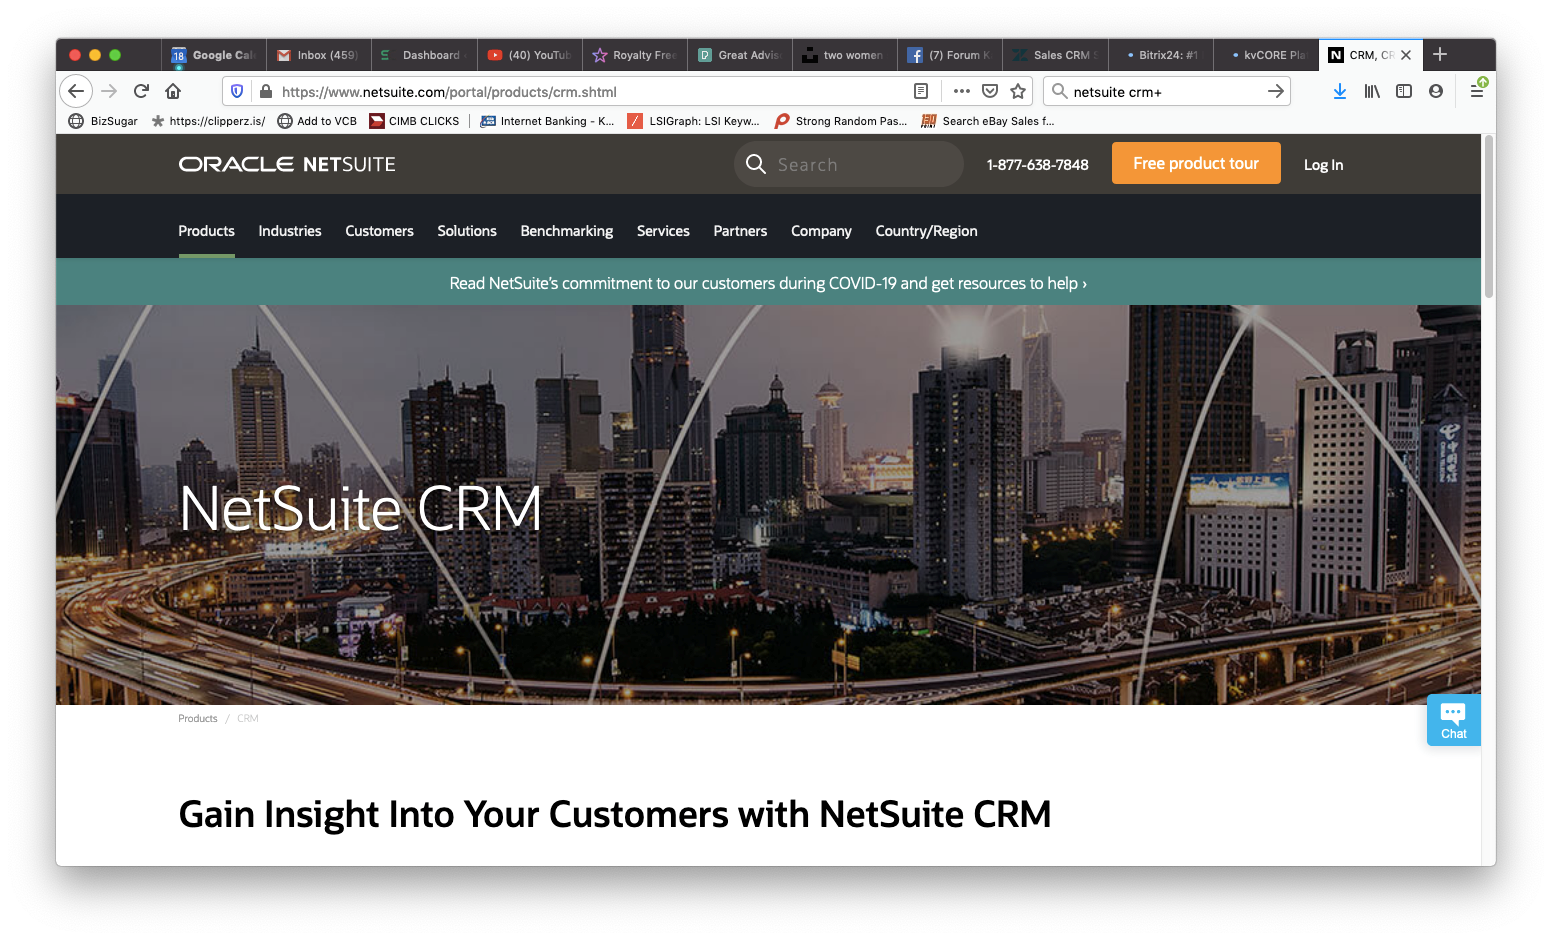
Task: Open CIMB CLICKS bookmark
Action: click(x=414, y=121)
